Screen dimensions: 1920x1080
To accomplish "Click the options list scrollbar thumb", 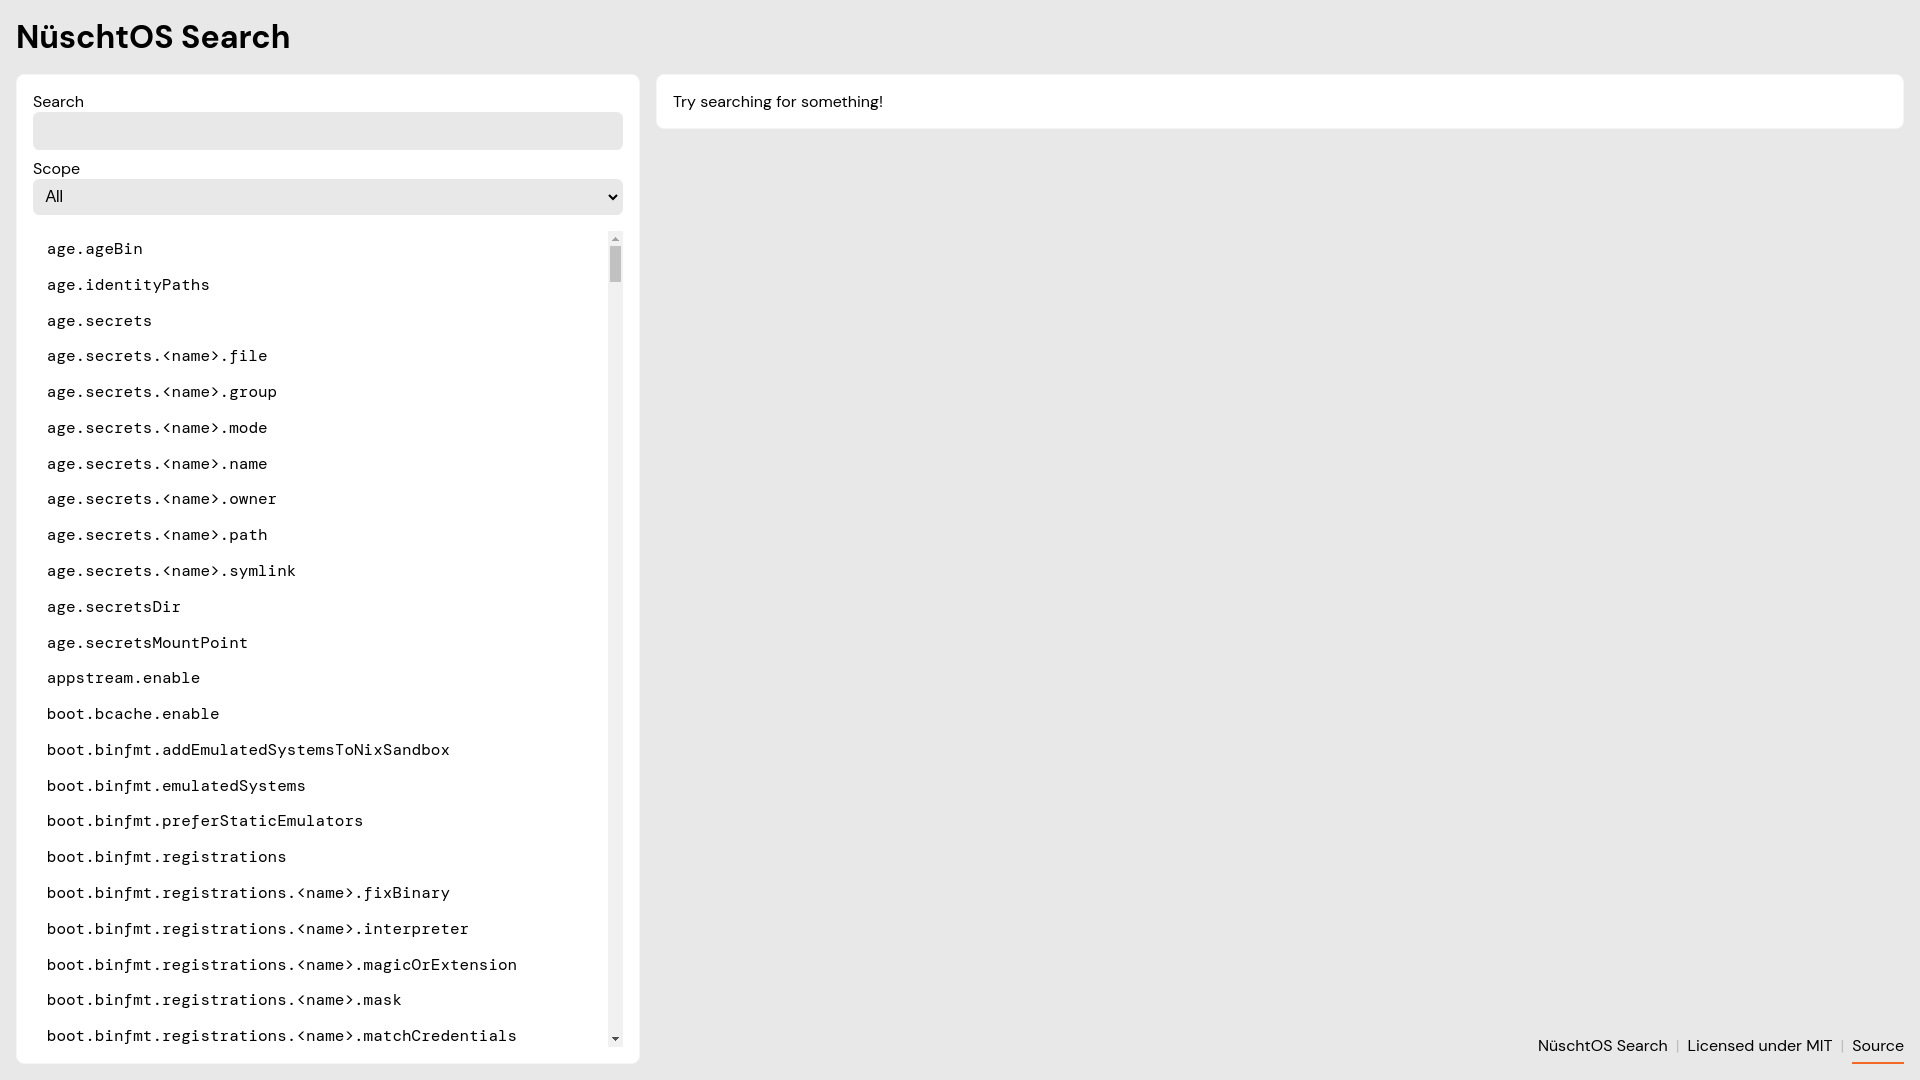I will 615,264.
